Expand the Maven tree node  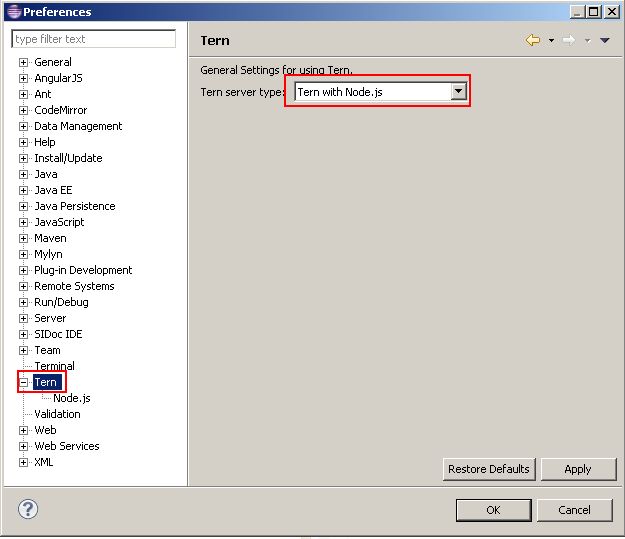24,238
